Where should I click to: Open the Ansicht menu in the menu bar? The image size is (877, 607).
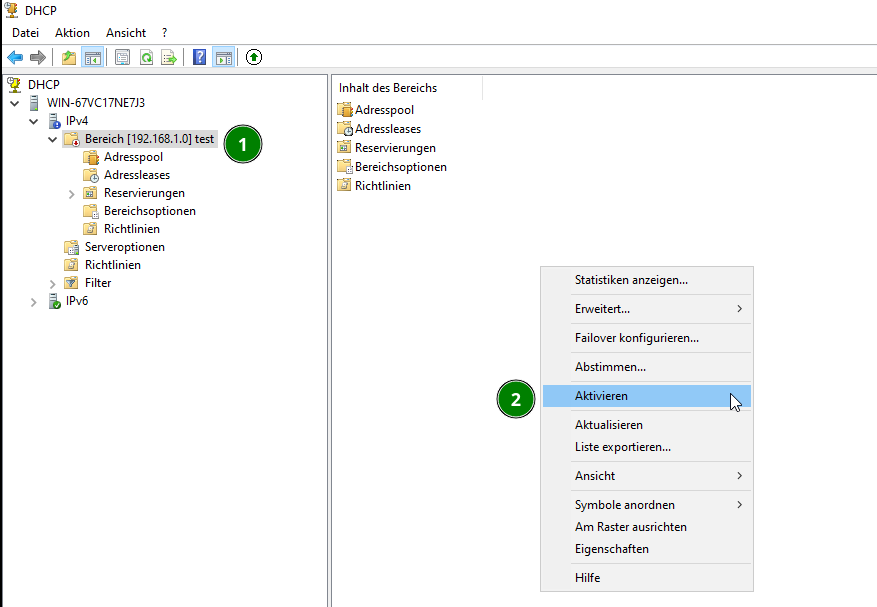click(125, 32)
